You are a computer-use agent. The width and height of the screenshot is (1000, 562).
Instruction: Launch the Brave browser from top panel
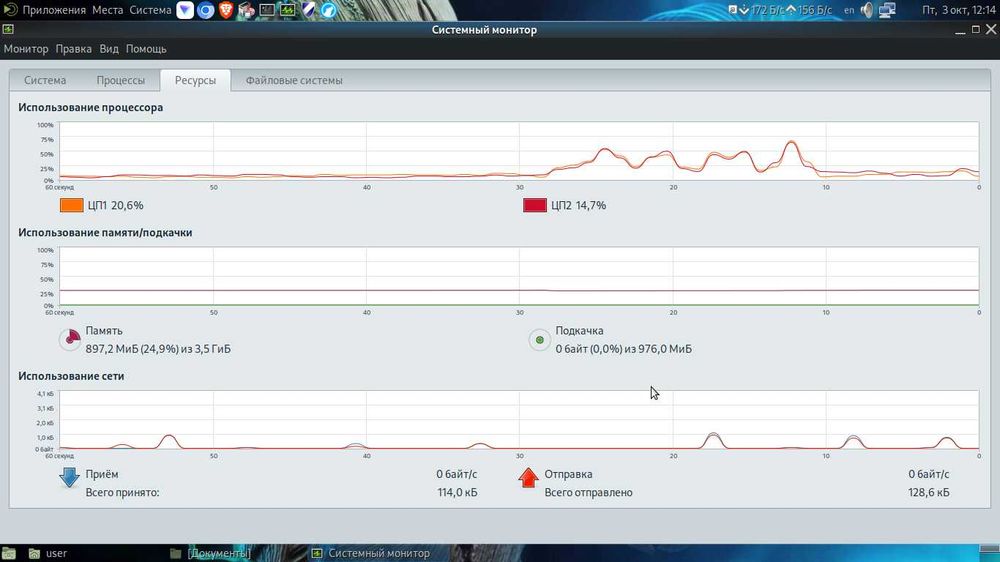pos(226,10)
